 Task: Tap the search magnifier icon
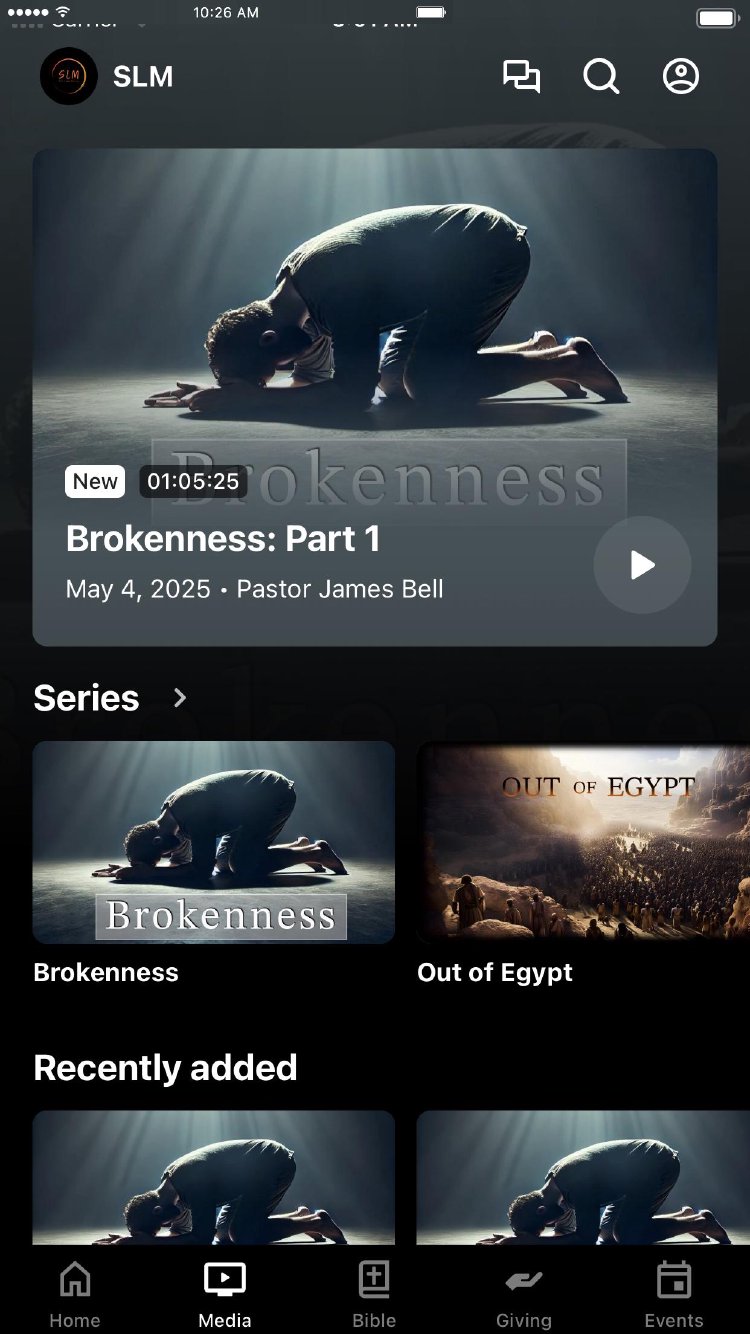pos(601,77)
